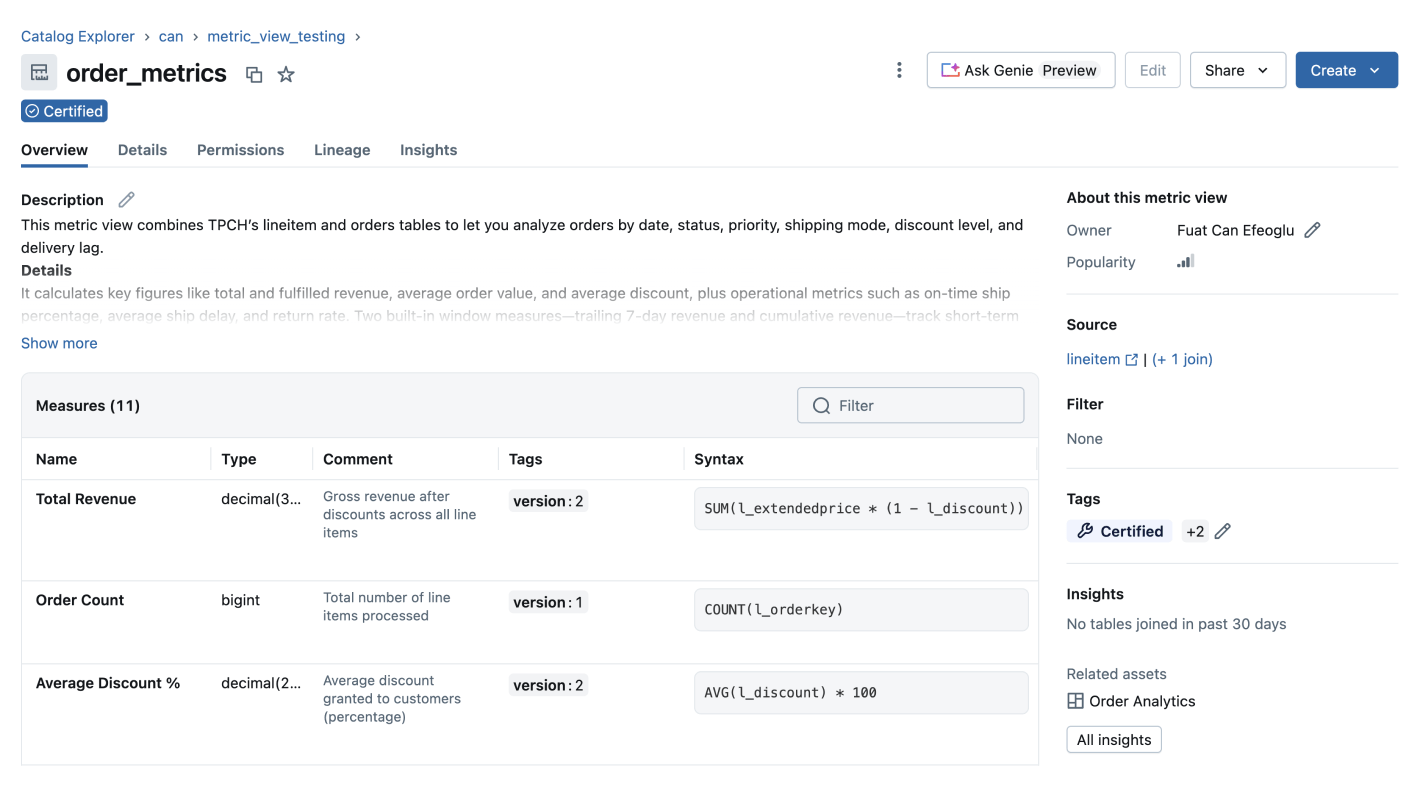Open Order Analytics related asset
Screen dimensions: 1424x788
click(x=1141, y=701)
